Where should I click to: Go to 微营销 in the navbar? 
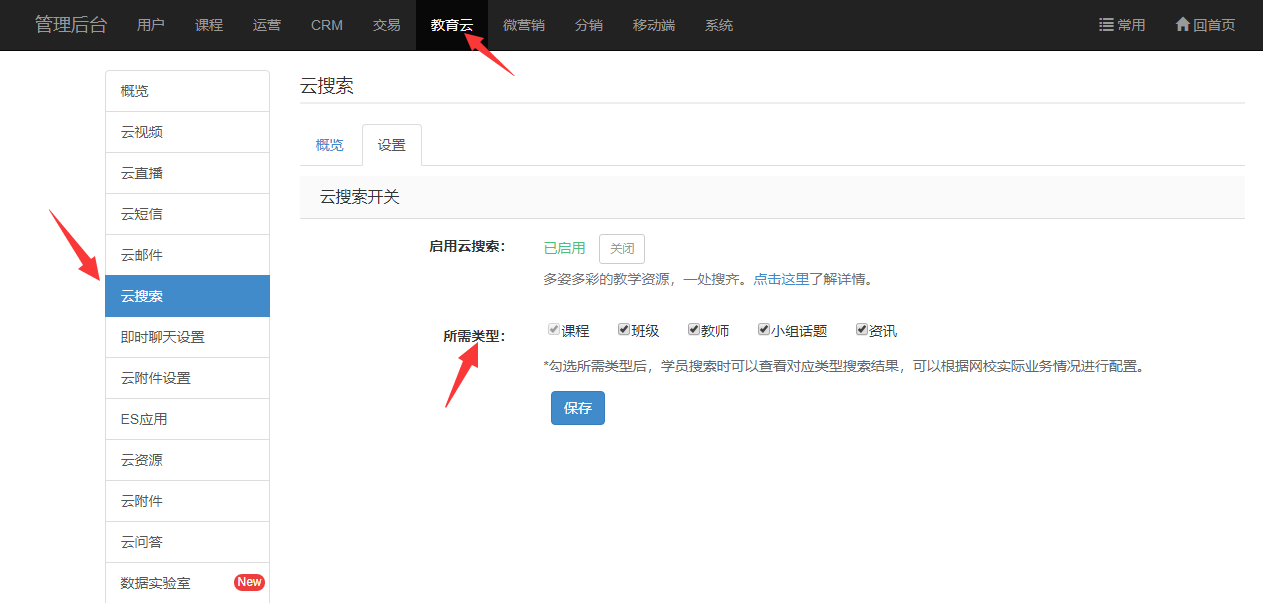click(x=524, y=25)
